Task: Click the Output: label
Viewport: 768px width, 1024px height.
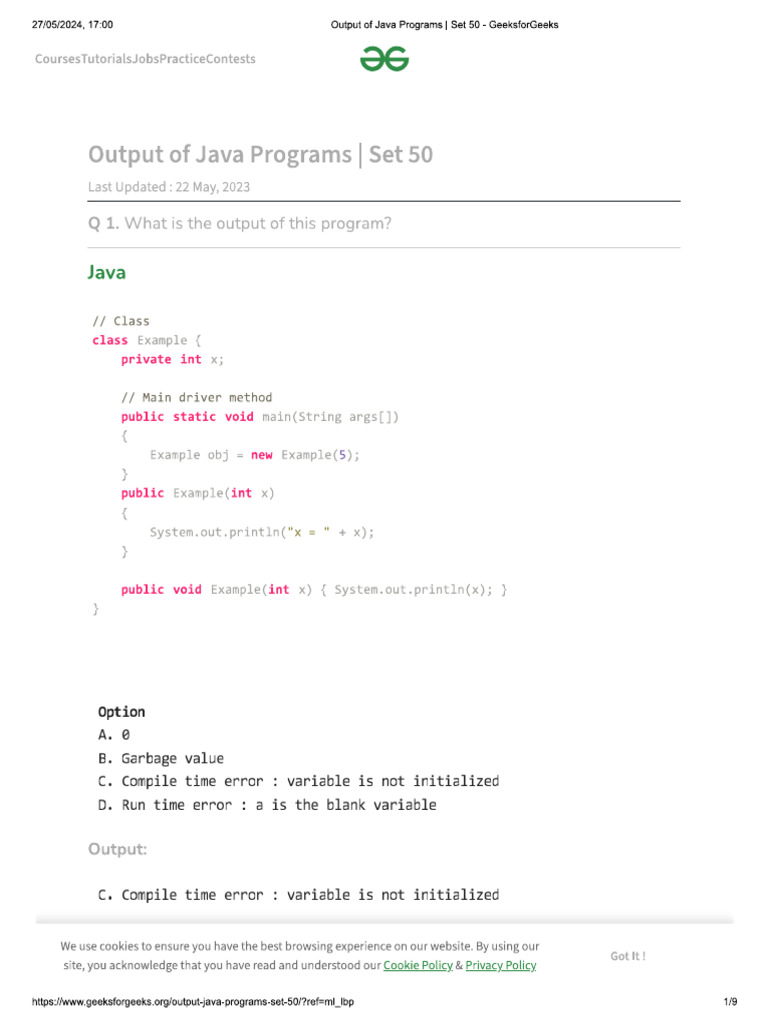Action: coord(118,849)
